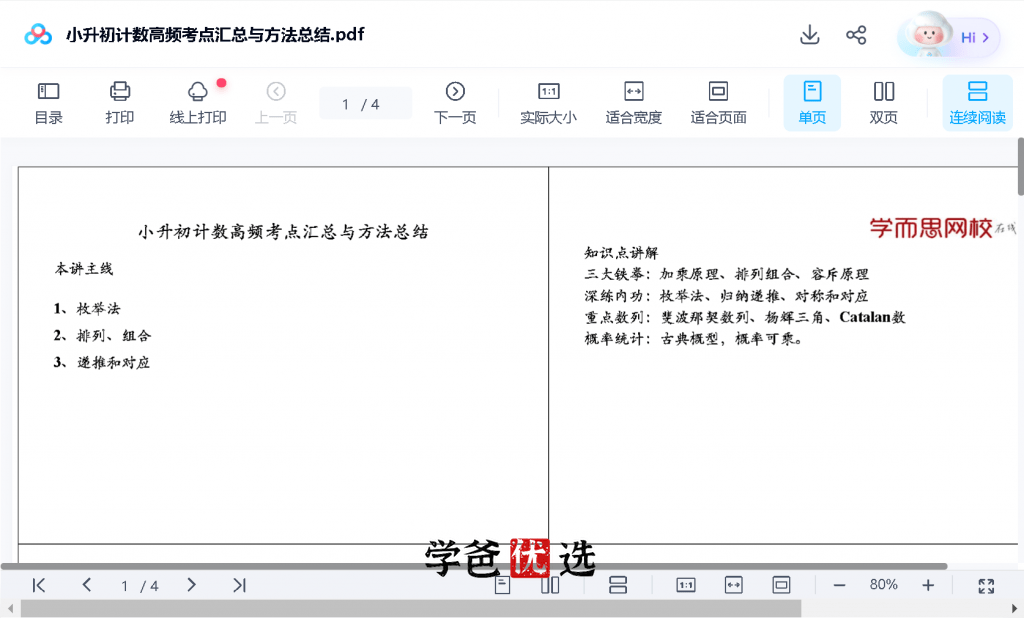Set view to 实际大小
This screenshot has width=1024, height=618.
tap(549, 103)
